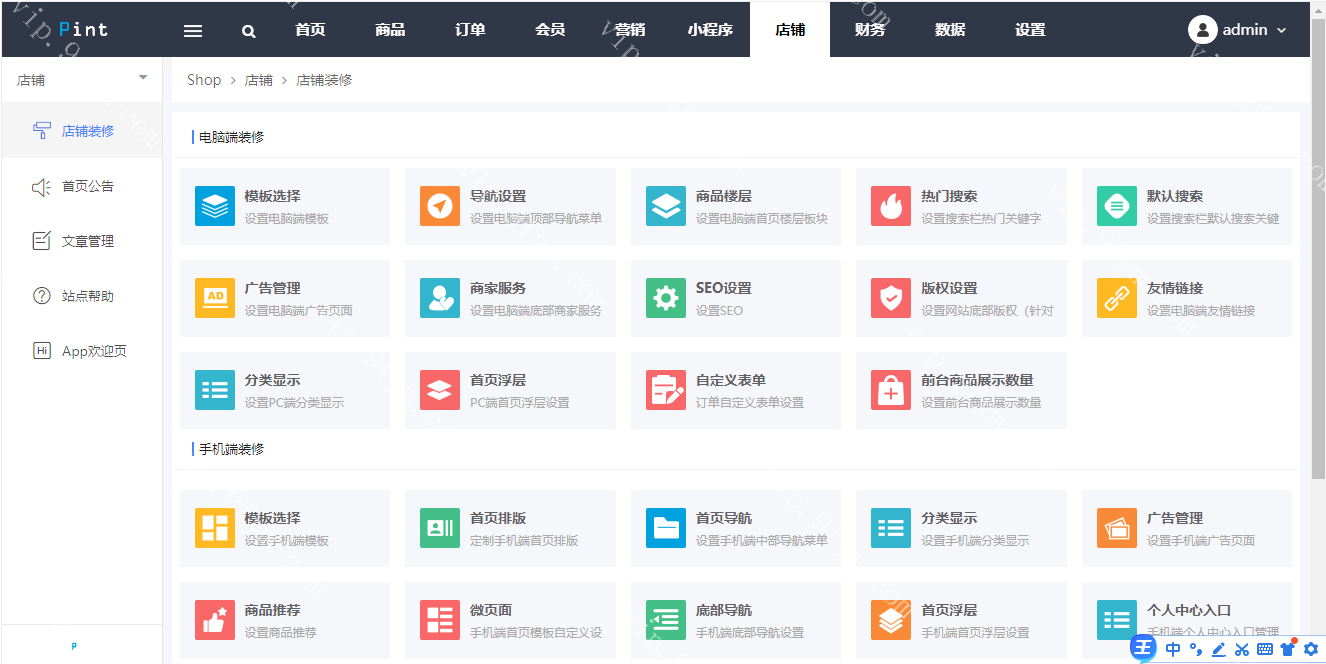Click the 商家服务 person icon
Screen dimensions: 1326x664
[x=440, y=298]
